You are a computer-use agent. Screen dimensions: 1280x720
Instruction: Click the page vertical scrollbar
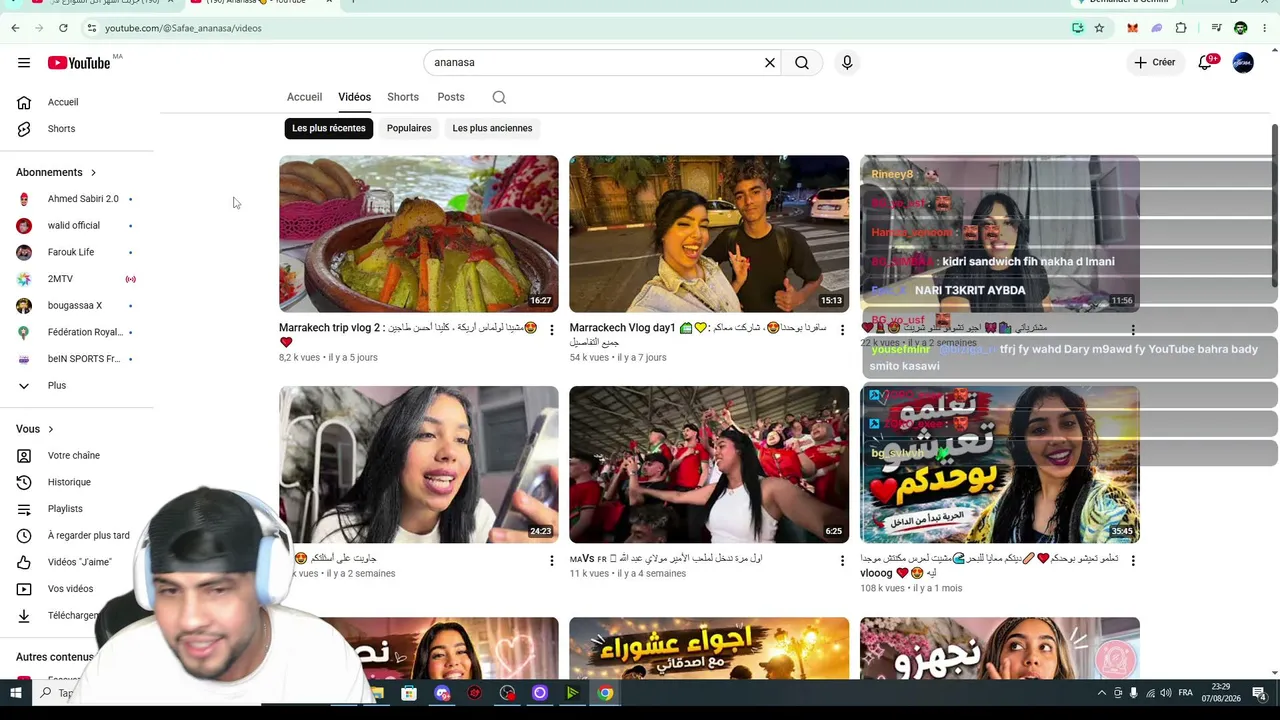coord(1275,206)
